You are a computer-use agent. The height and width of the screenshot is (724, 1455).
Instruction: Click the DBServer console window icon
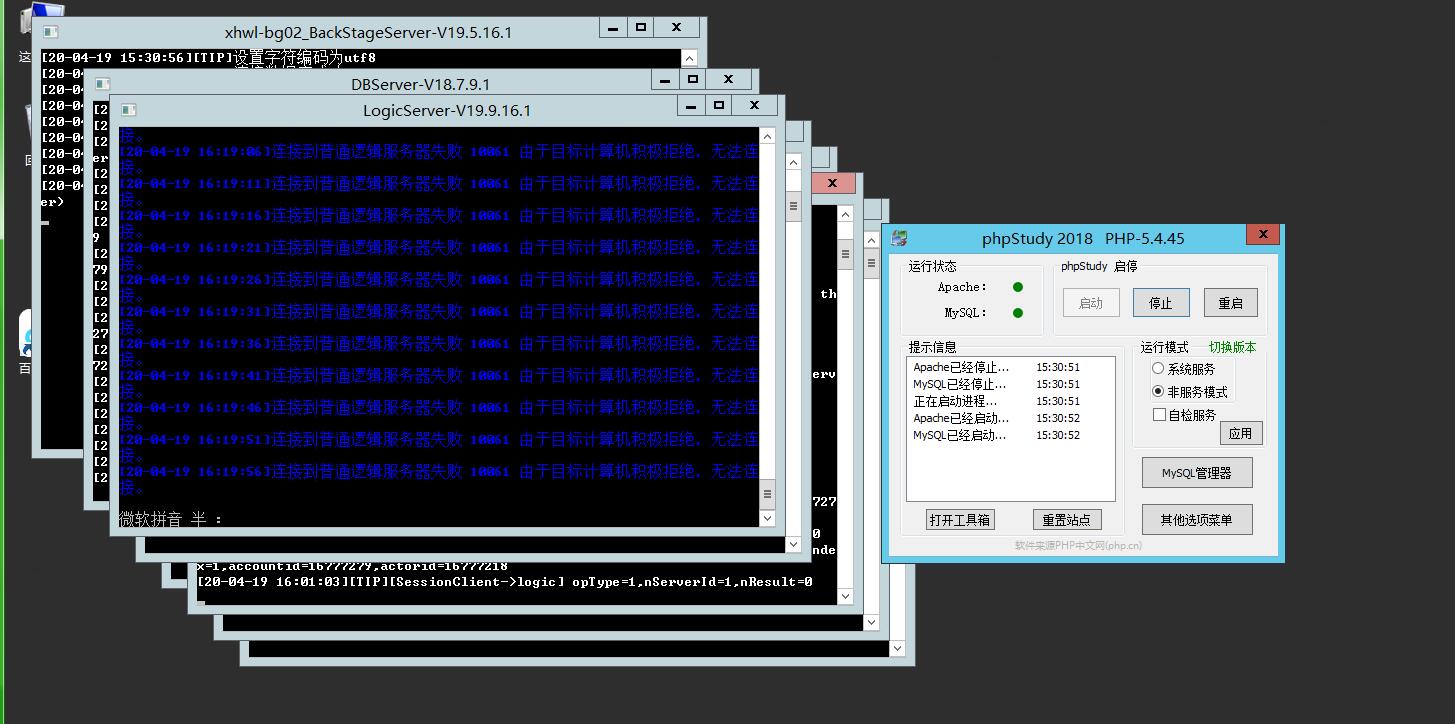(102, 84)
